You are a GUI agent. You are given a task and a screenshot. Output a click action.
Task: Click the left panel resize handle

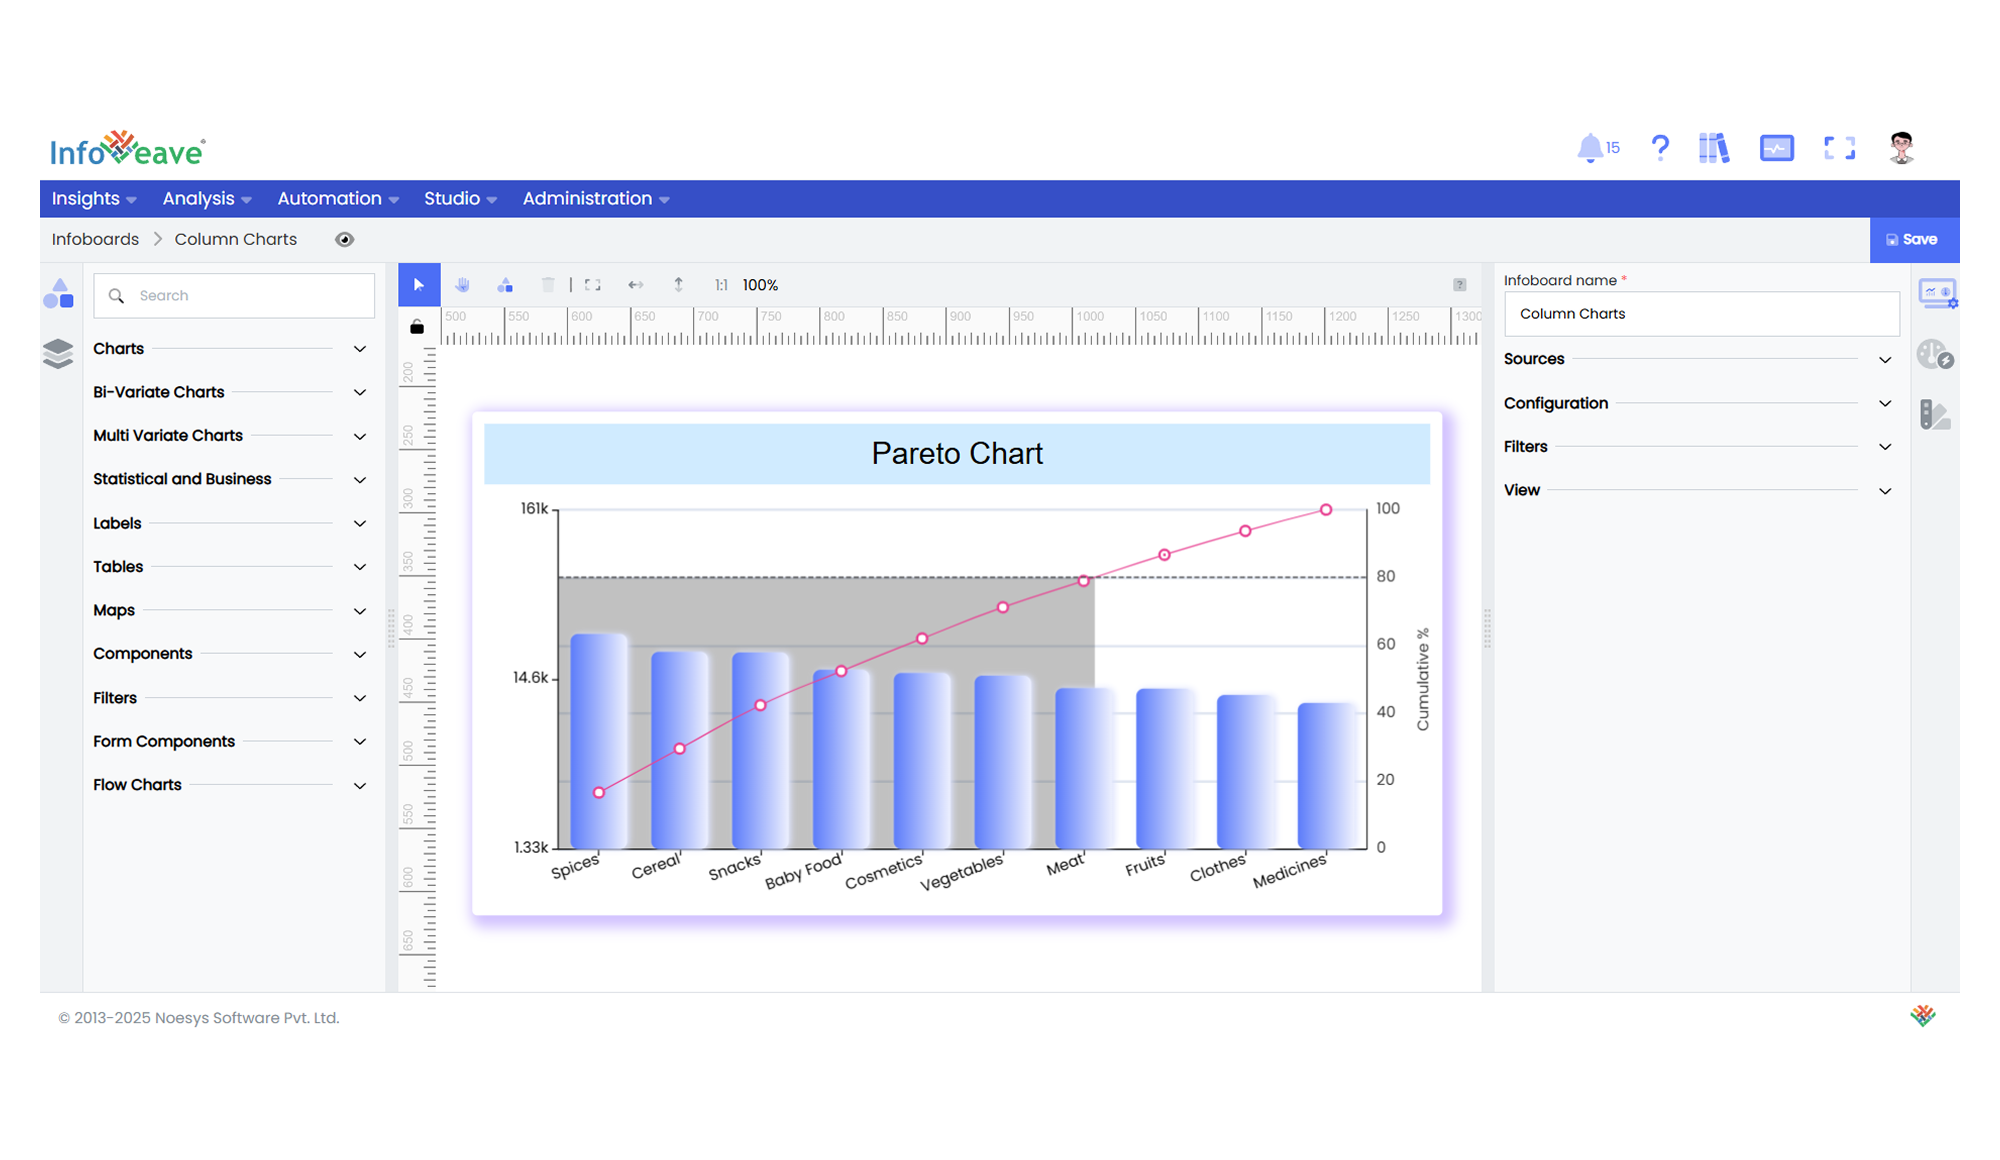coord(391,628)
